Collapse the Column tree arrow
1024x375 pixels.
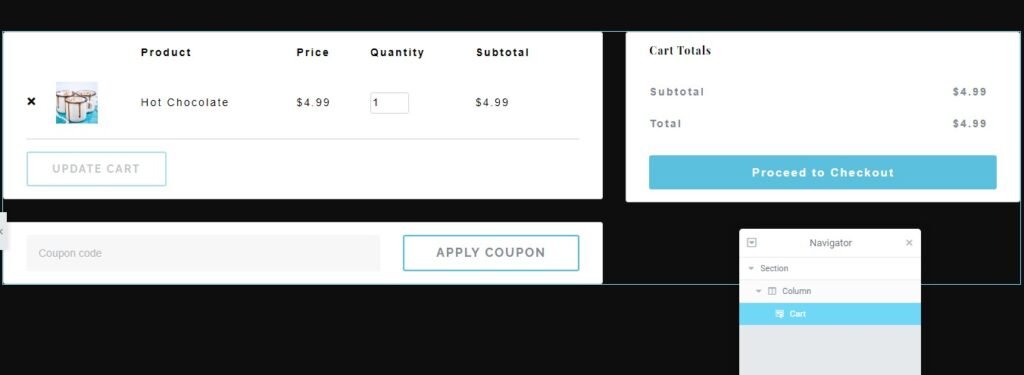[x=758, y=291]
